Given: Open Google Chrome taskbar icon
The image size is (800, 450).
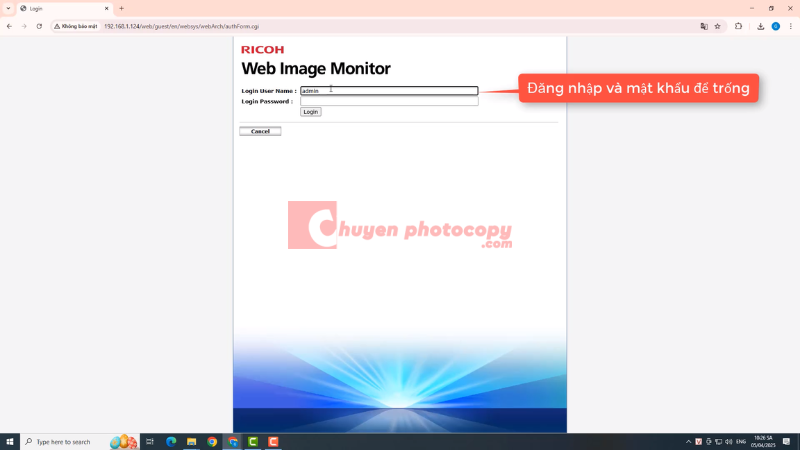Looking at the screenshot, I should [212, 442].
